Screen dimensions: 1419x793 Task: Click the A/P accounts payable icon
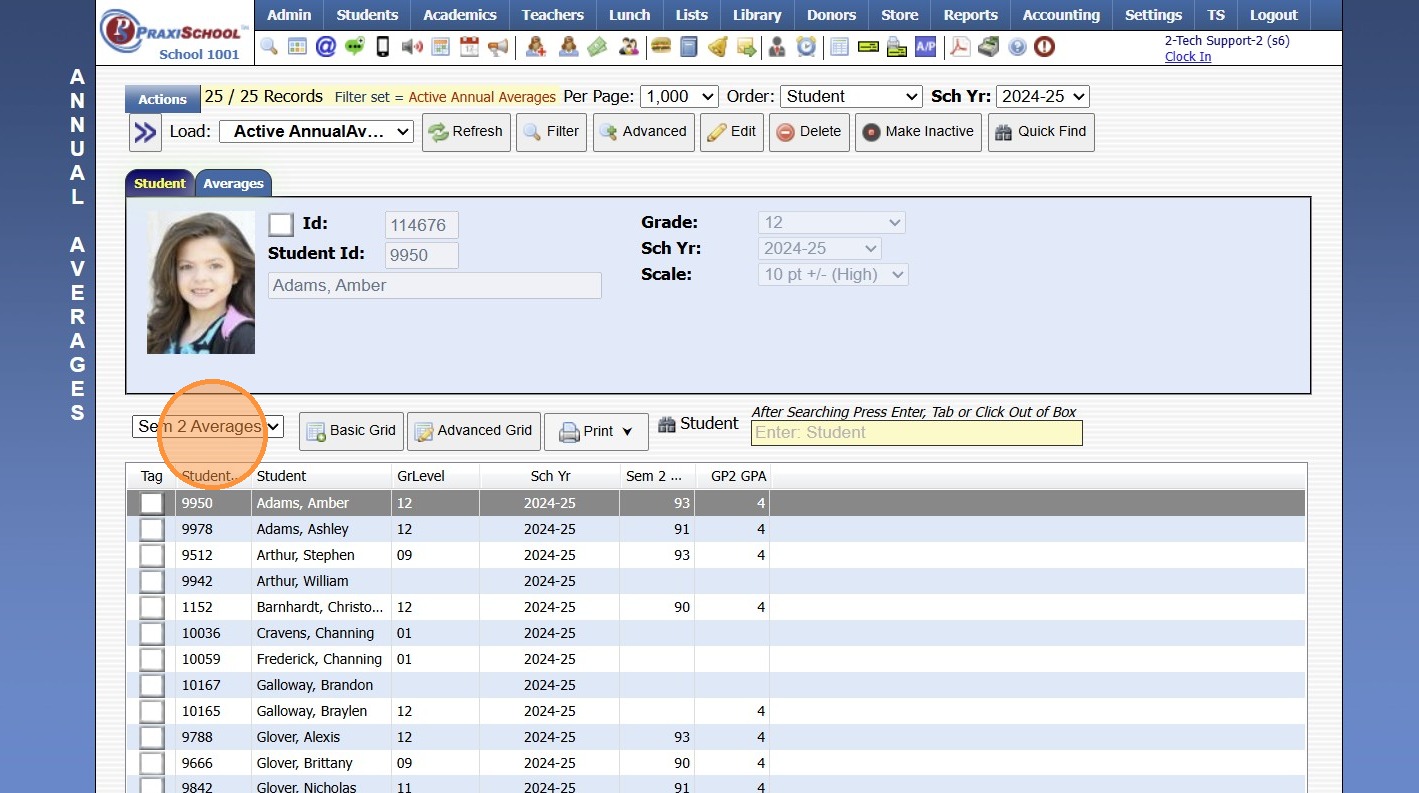(x=925, y=46)
